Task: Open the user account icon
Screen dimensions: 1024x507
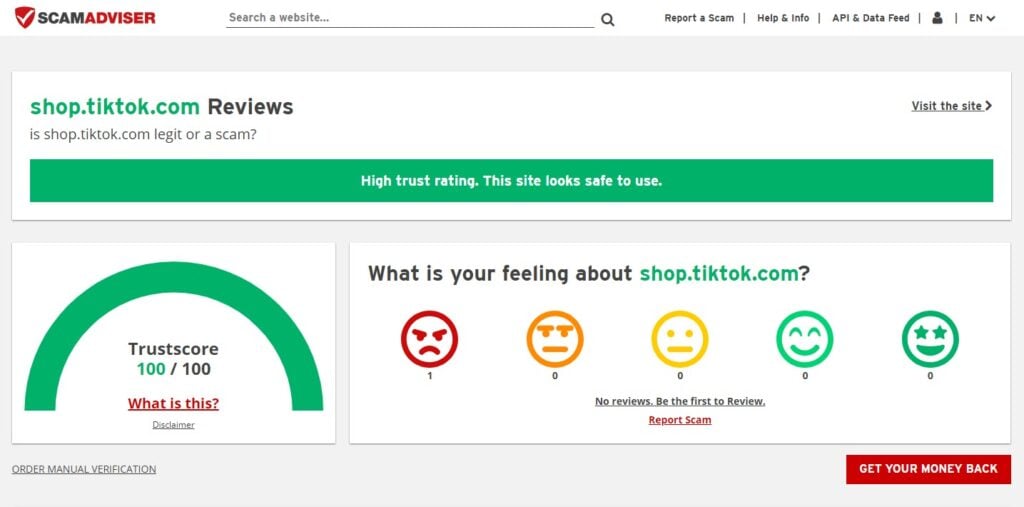Action: click(x=937, y=18)
